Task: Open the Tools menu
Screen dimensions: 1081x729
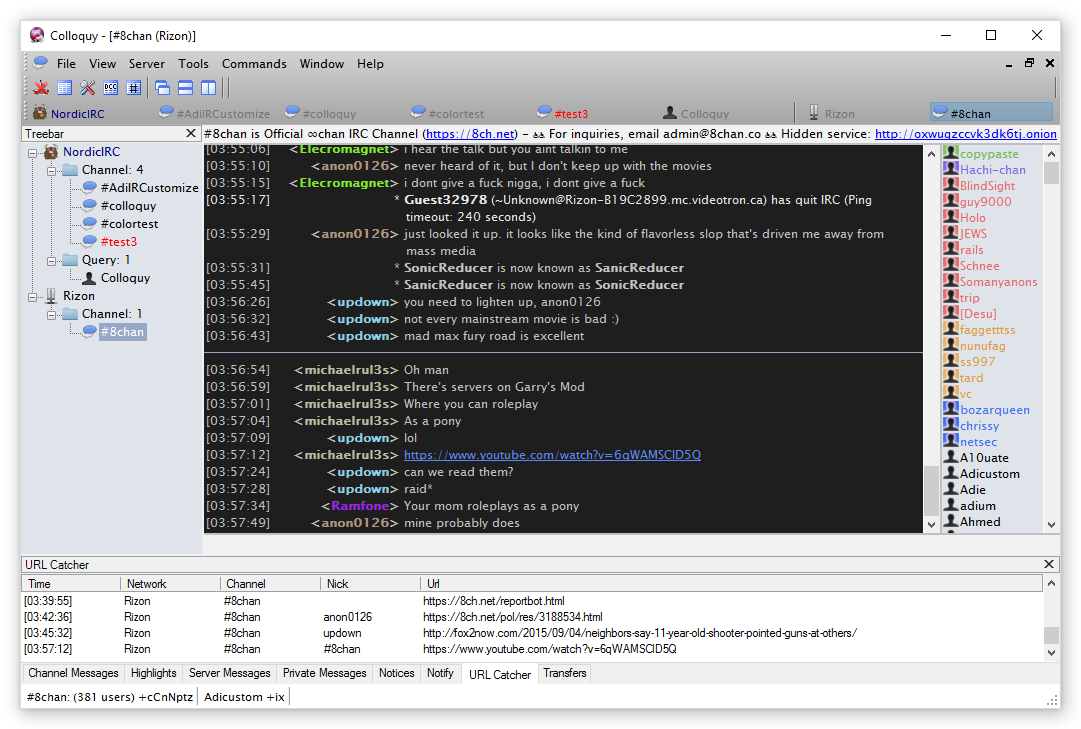Action: pos(193,63)
